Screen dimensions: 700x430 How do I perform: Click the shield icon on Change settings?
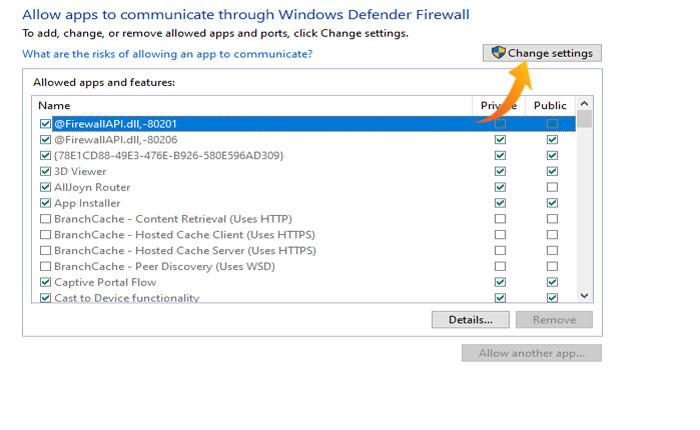(498, 53)
